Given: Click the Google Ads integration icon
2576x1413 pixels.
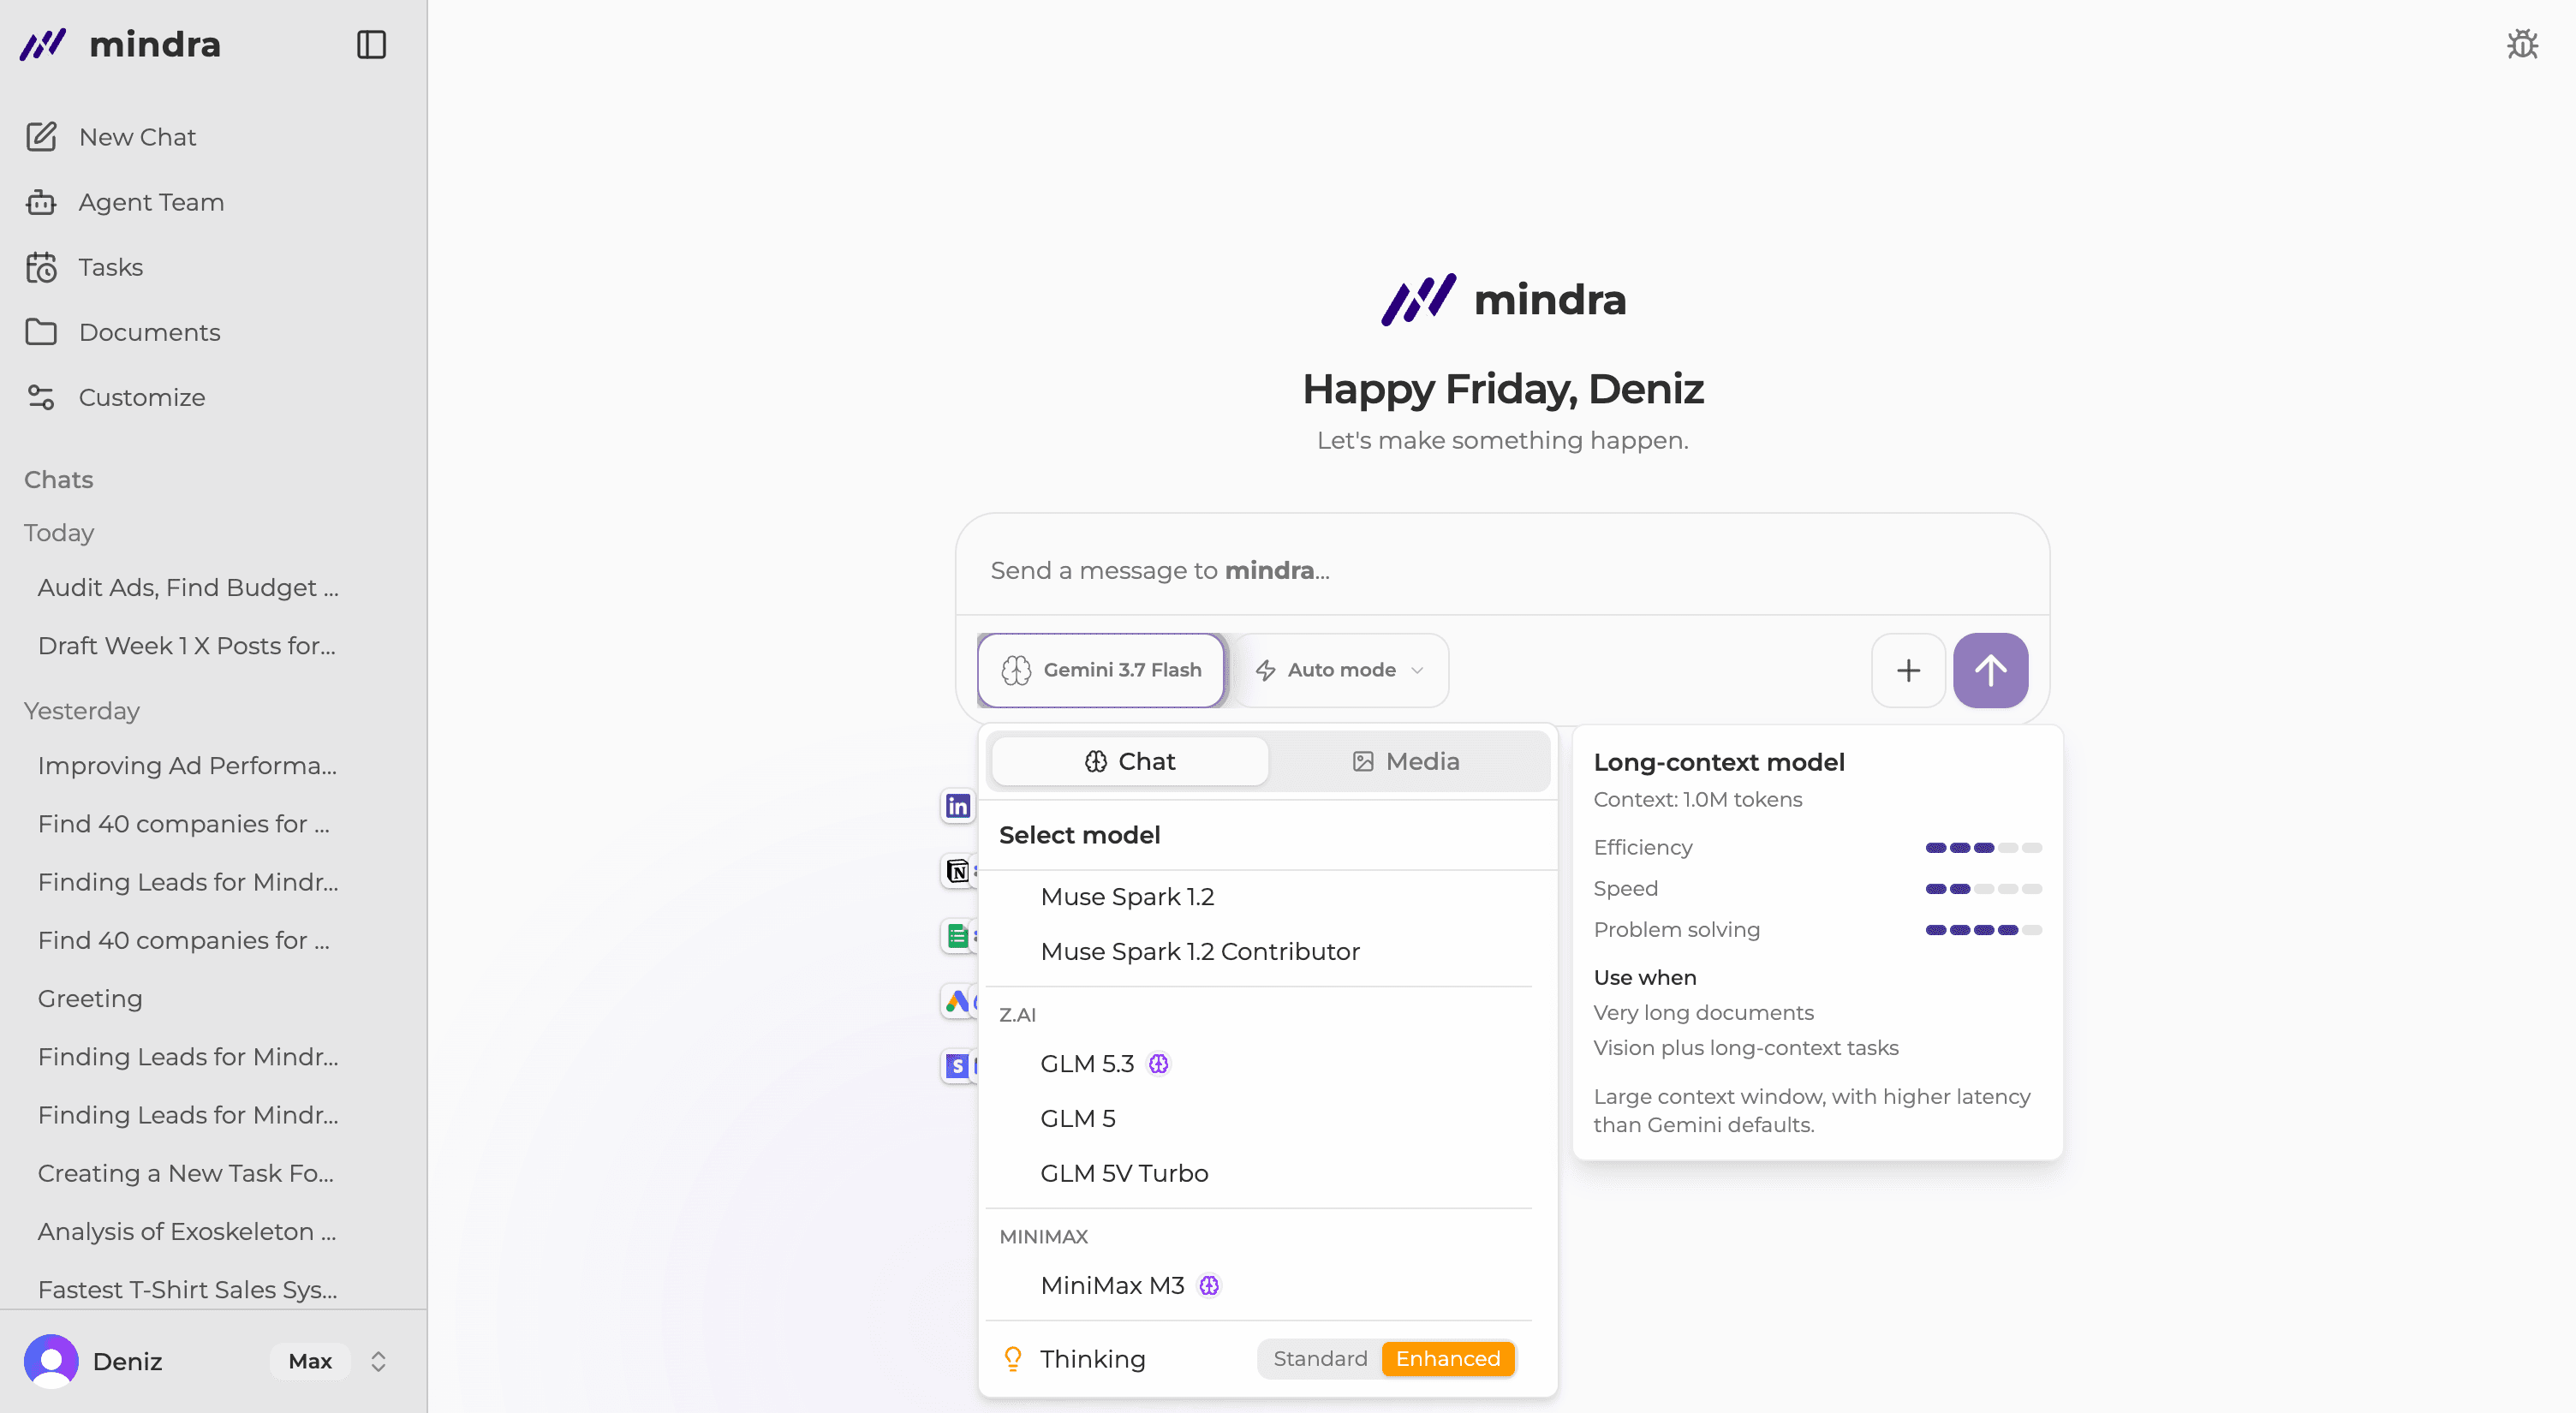Looking at the screenshot, I should click(957, 1001).
